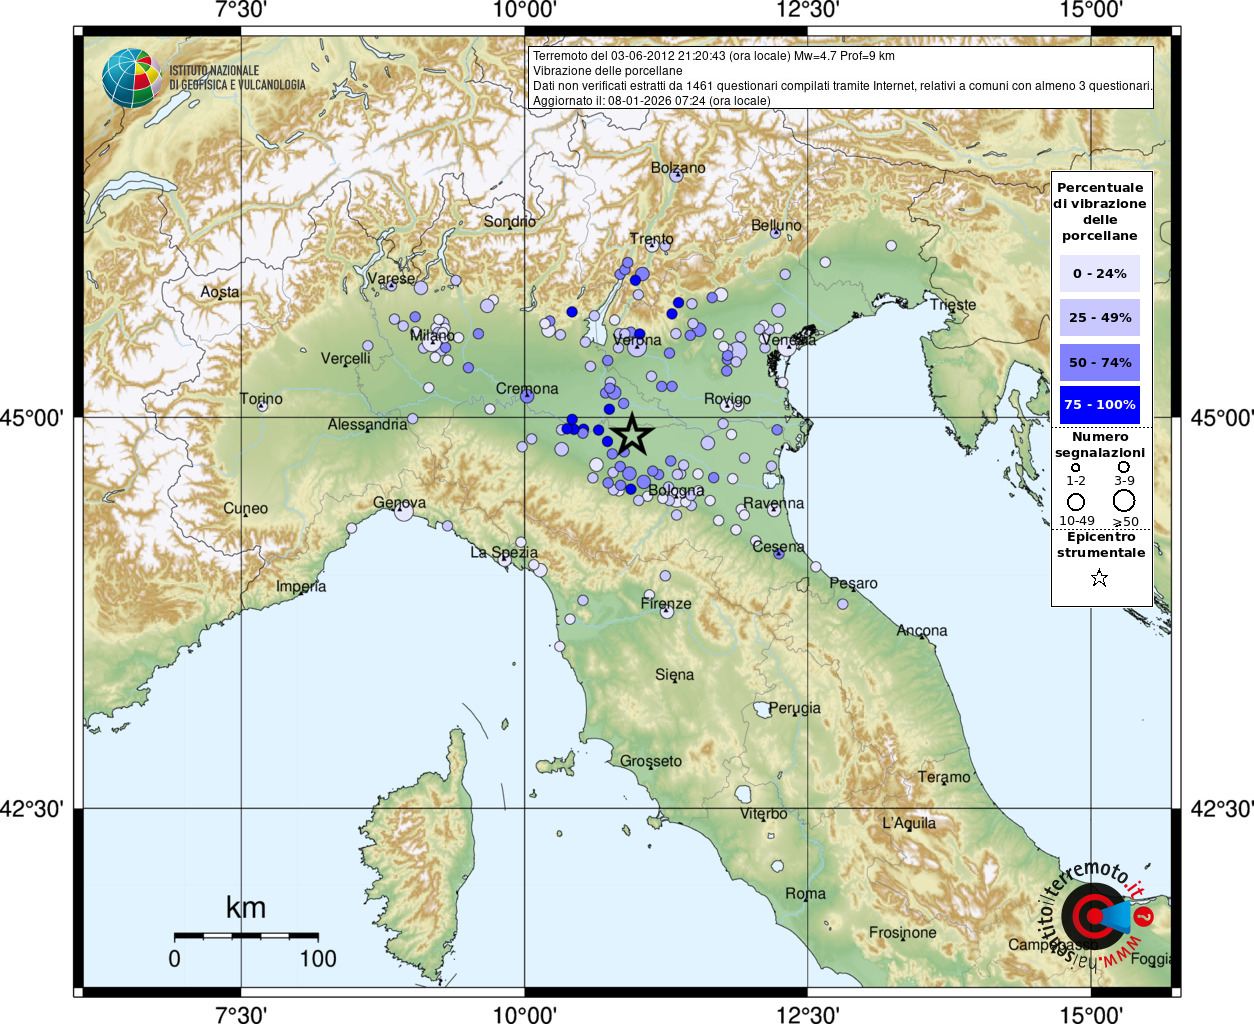Click the 1-2 reports legend circle

[1076, 467]
